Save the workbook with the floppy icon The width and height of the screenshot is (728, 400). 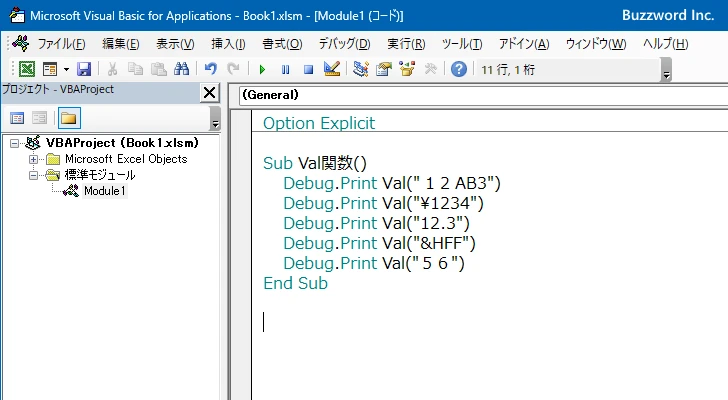pos(84,69)
